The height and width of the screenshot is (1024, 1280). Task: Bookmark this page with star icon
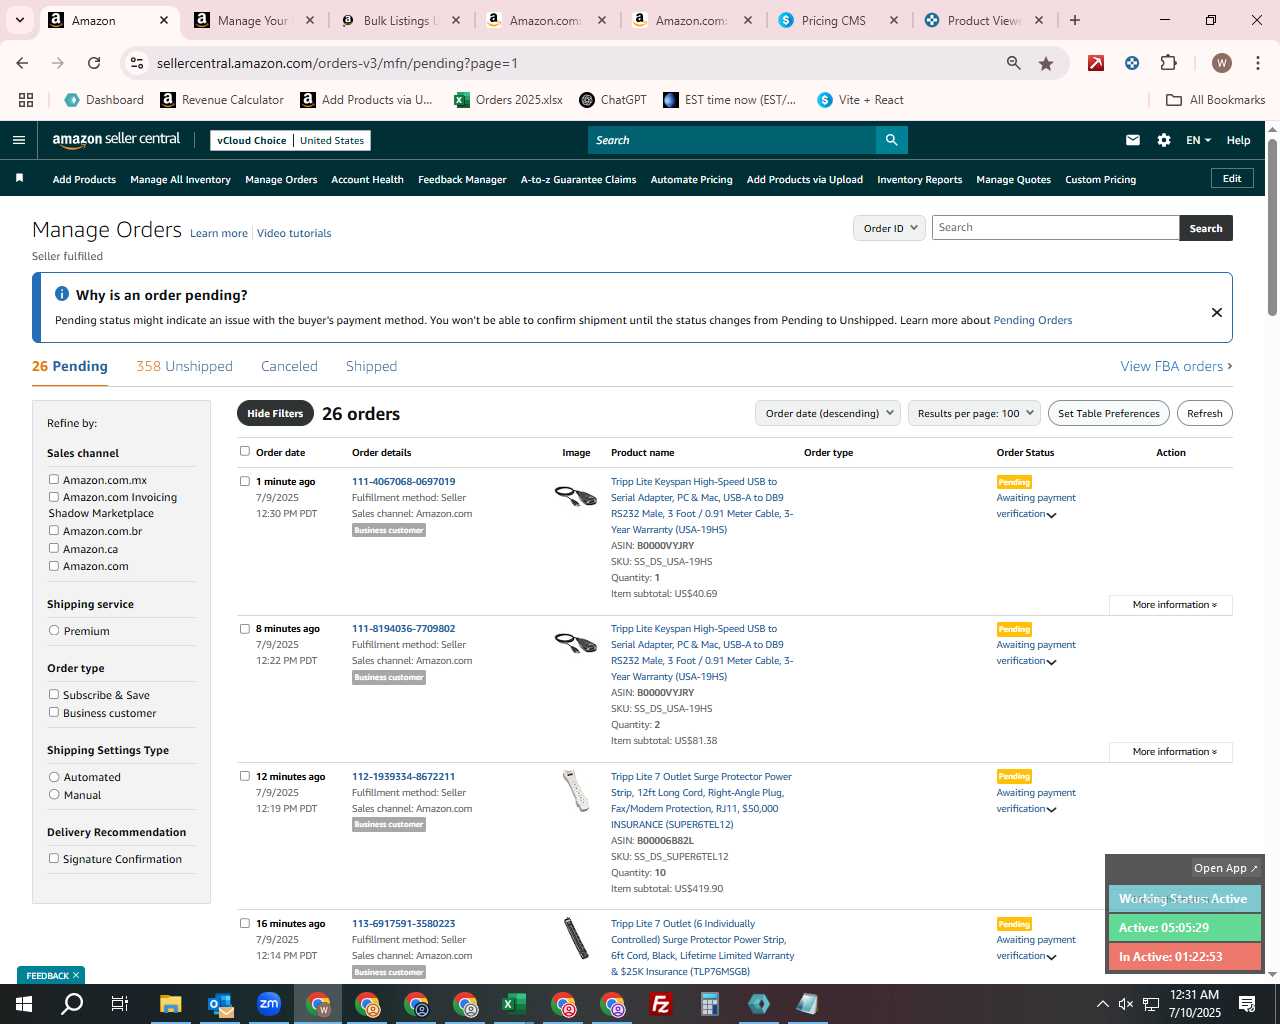pyautogui.click(x=1046, y=63)
